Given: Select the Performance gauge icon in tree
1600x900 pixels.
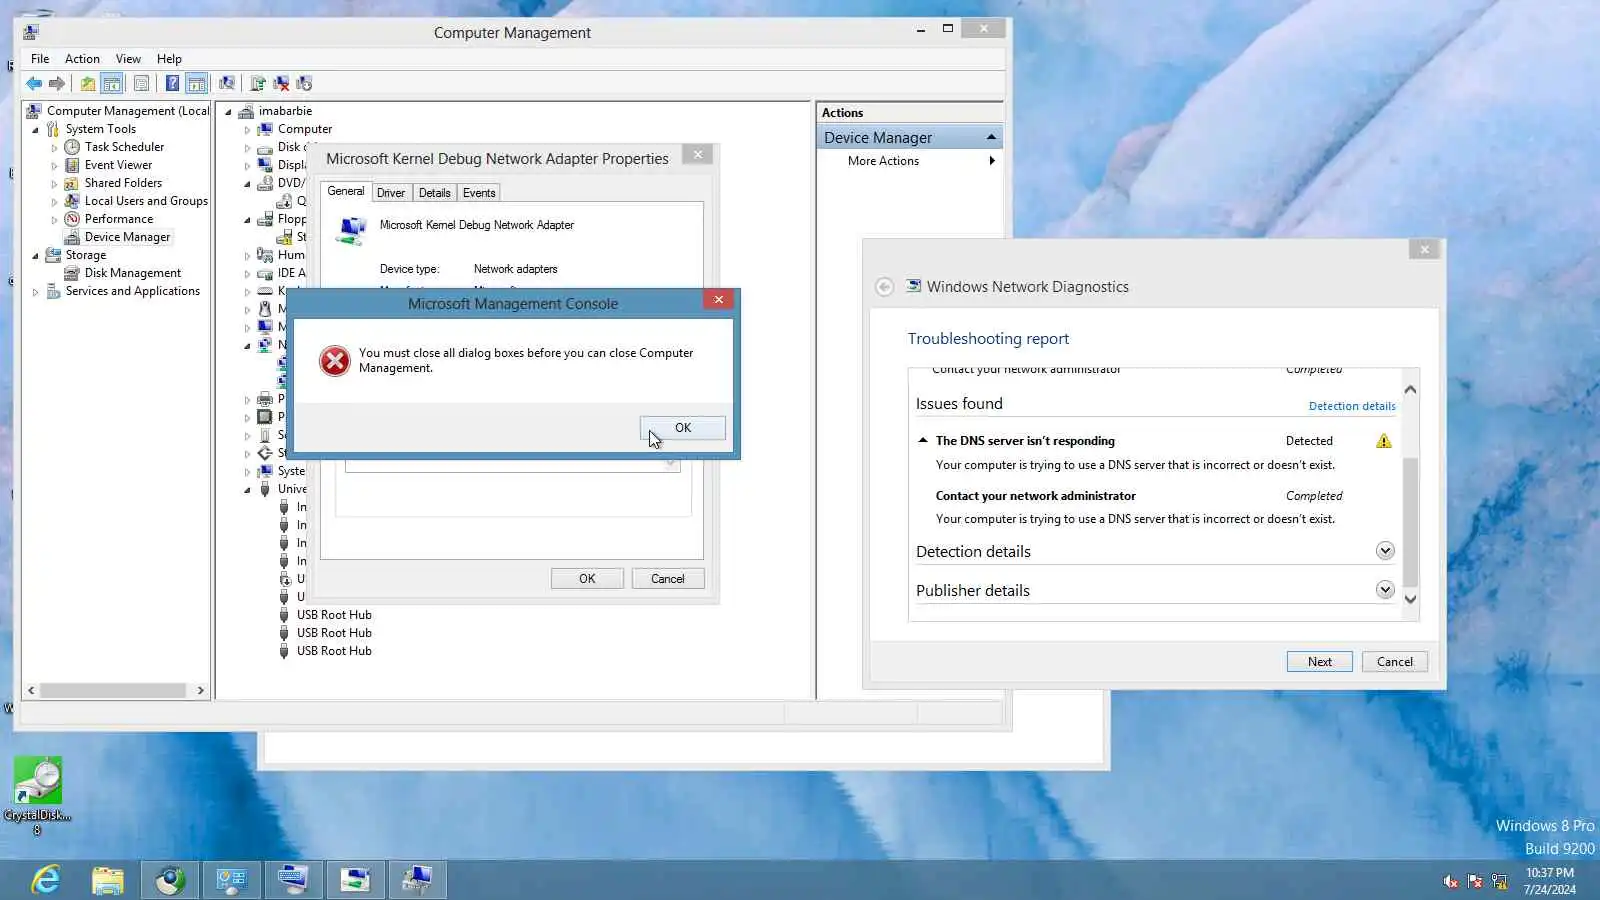Looking at the screenshot, I should pos(72,219).
